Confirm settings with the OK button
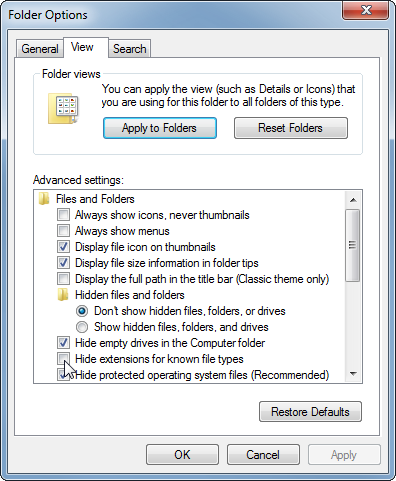This screenshot has width=396, height=481. tap(182, 454)
